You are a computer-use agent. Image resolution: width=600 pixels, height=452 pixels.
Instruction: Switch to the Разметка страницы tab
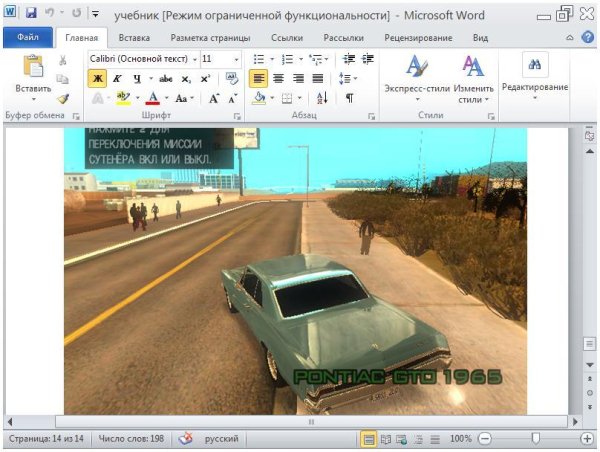210,38
